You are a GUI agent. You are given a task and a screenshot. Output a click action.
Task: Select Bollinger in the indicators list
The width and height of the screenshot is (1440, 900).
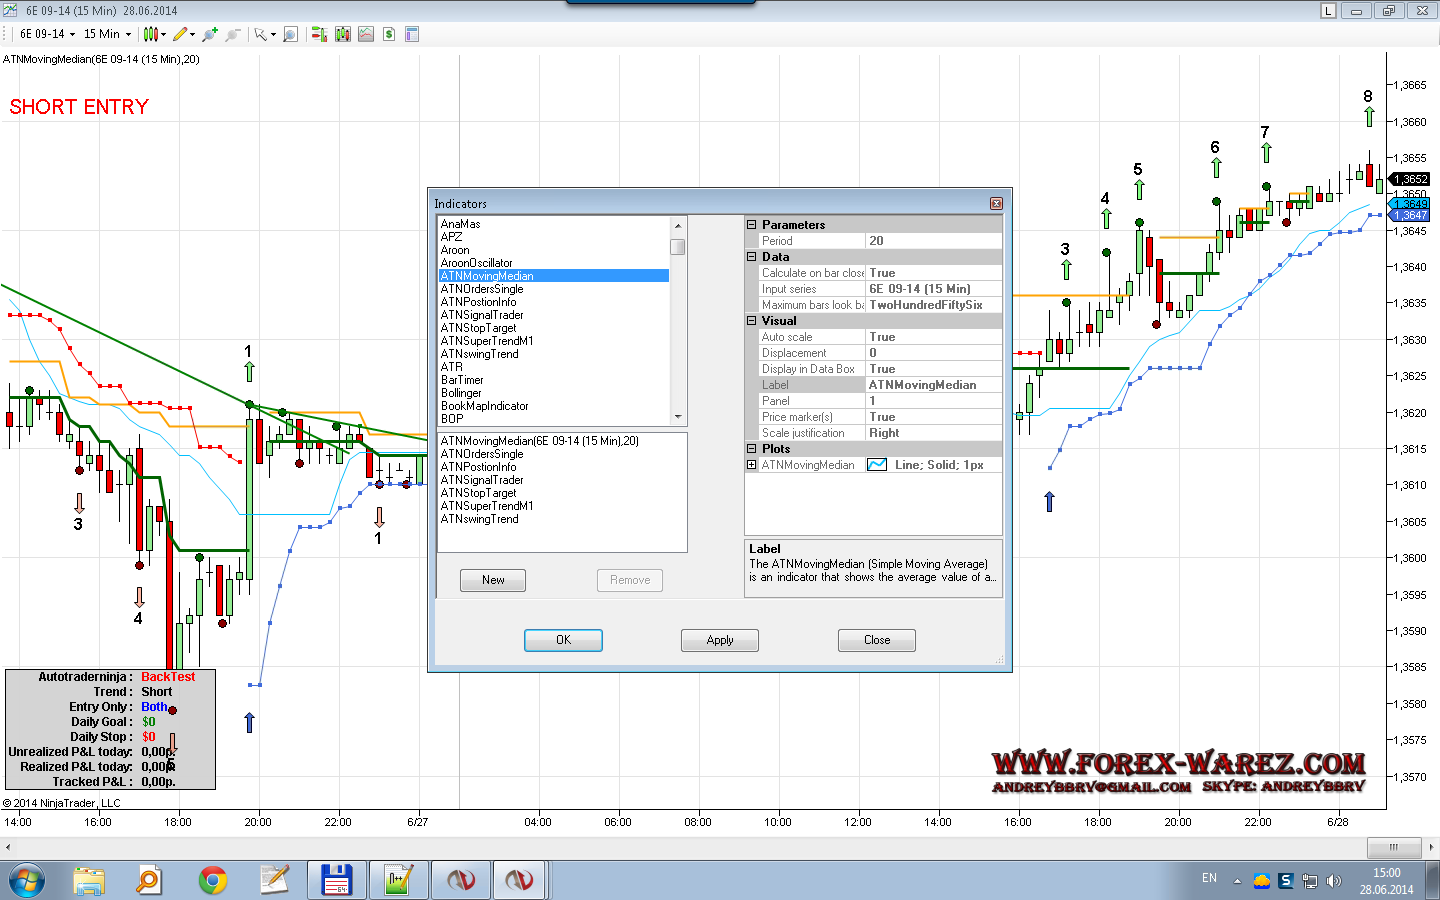(461, 393)
